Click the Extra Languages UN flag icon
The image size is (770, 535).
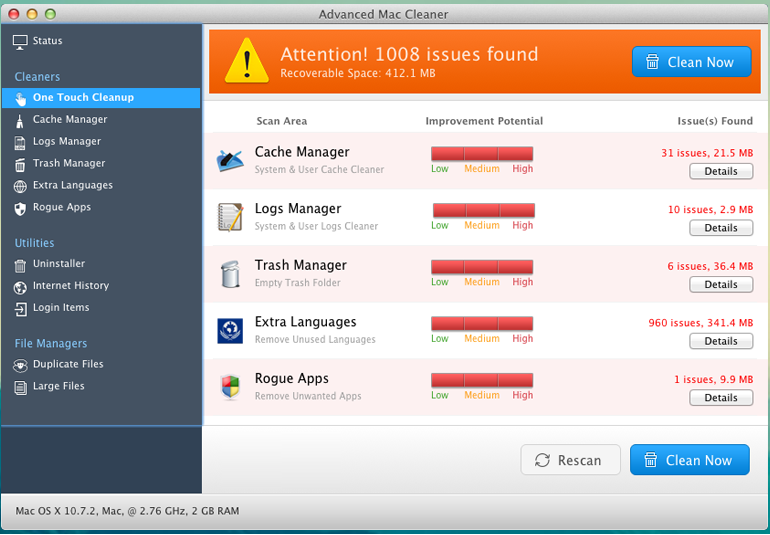pyautogui.click(x=230, y=331)
